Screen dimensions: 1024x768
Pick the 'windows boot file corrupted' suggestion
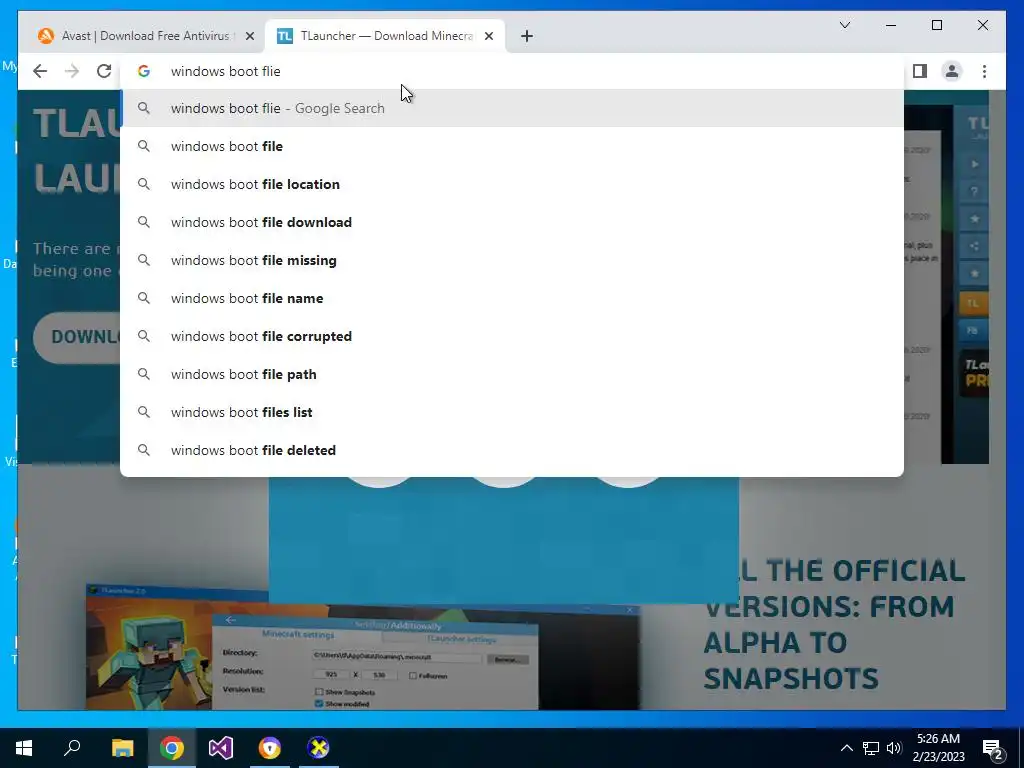coord(512,336)
